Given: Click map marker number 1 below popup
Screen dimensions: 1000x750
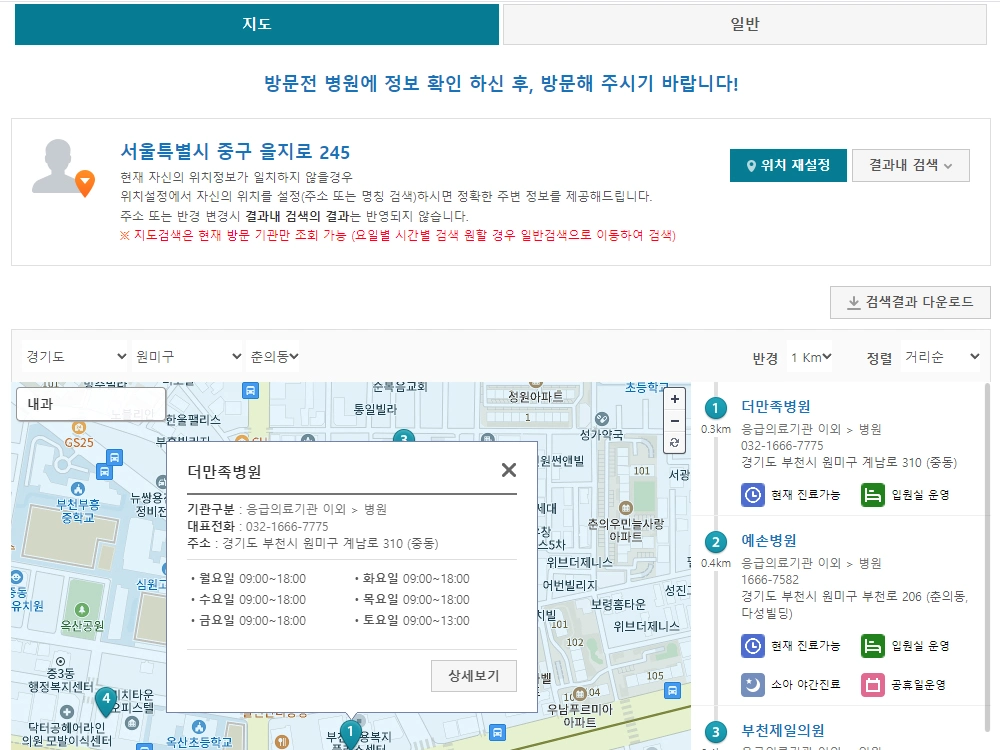Looking at the screenshot, I should (x=350, y=733).
